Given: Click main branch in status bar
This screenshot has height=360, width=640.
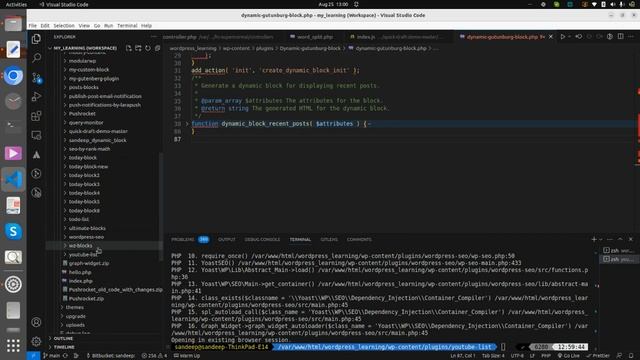Looking at the screenshot, I should pos(51,356).
